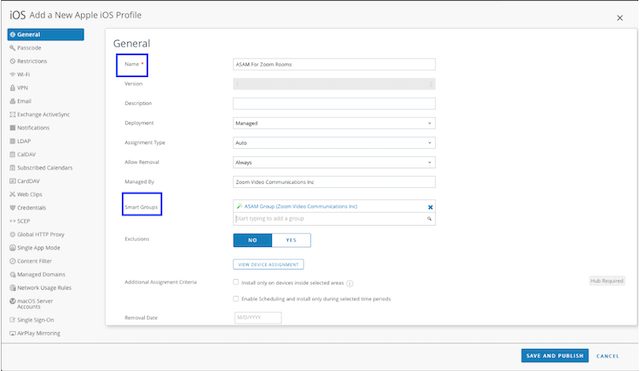Check Enable Scheduling and install during time periods
This screenshot has height=371, width=640.
pyautogui.click(x=236, y=299)
